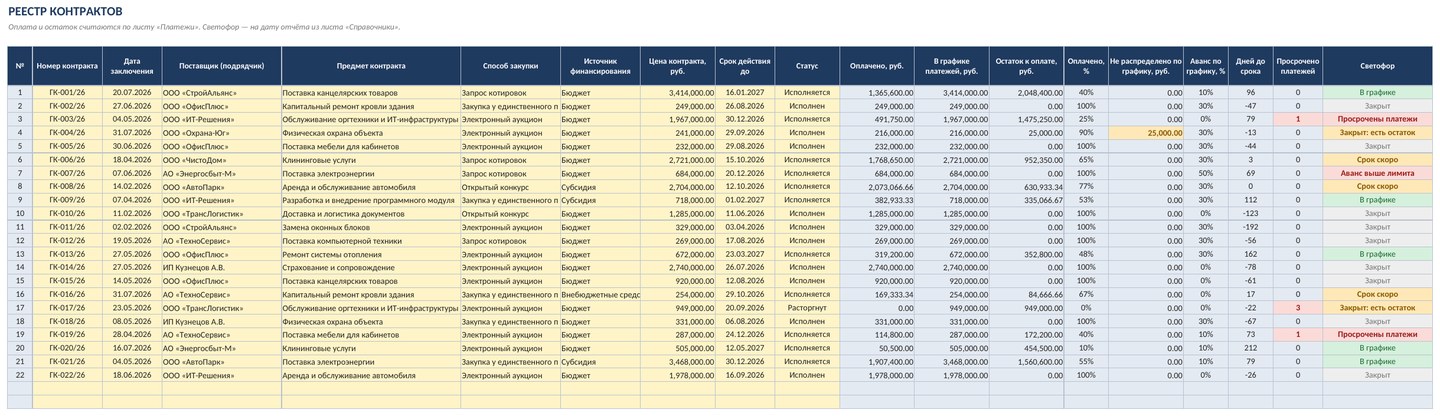The width and height of the screenshot is (1440, 416).
Task: Click the Просрочено платежей header
Action: [x=1297, y=66]
